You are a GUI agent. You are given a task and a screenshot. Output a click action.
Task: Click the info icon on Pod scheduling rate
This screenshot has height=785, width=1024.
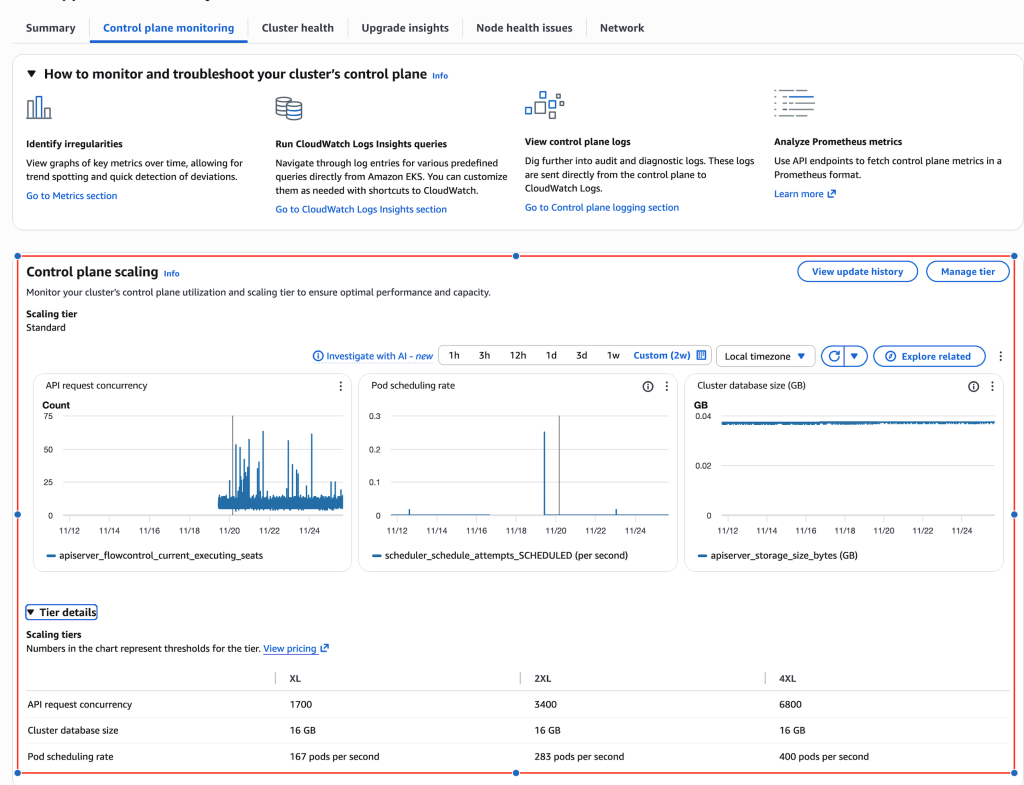click(647, 386)
